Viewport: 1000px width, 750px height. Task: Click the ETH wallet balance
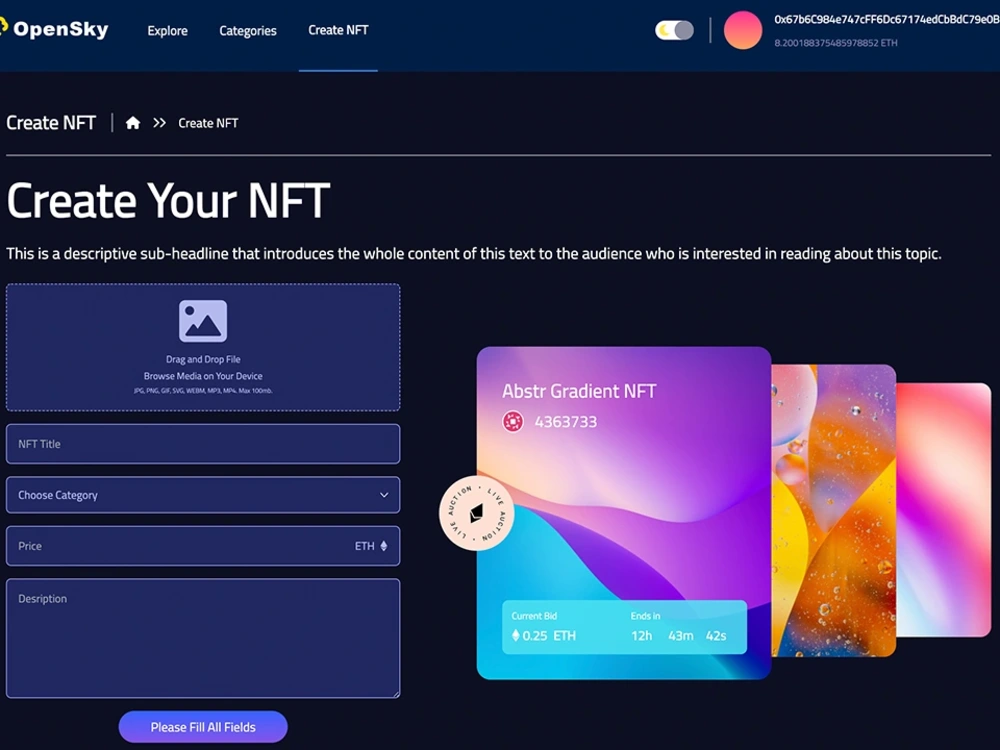[x=835, y=43]
